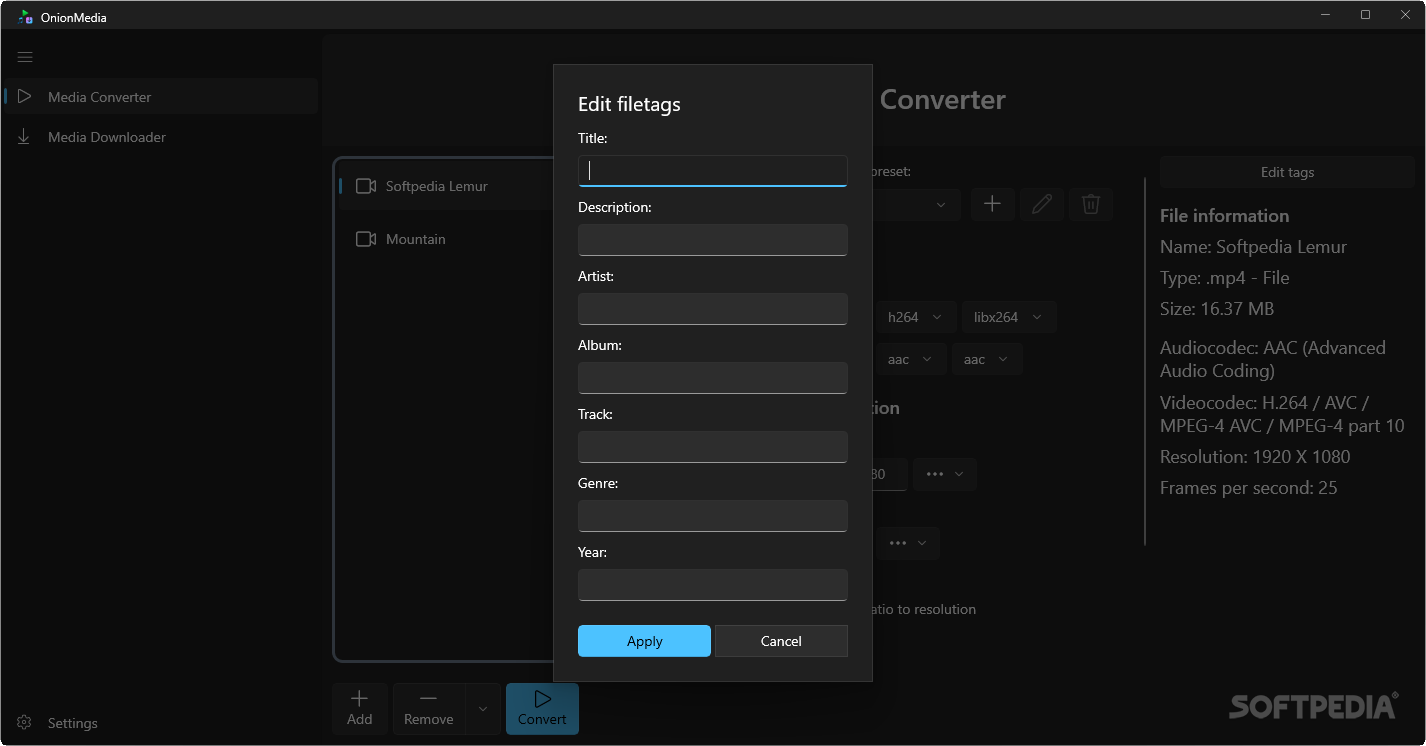Screen dimensions: 1426x746
Task: Click the 'Frames per second: 25' text
Action: [1249, 488]
